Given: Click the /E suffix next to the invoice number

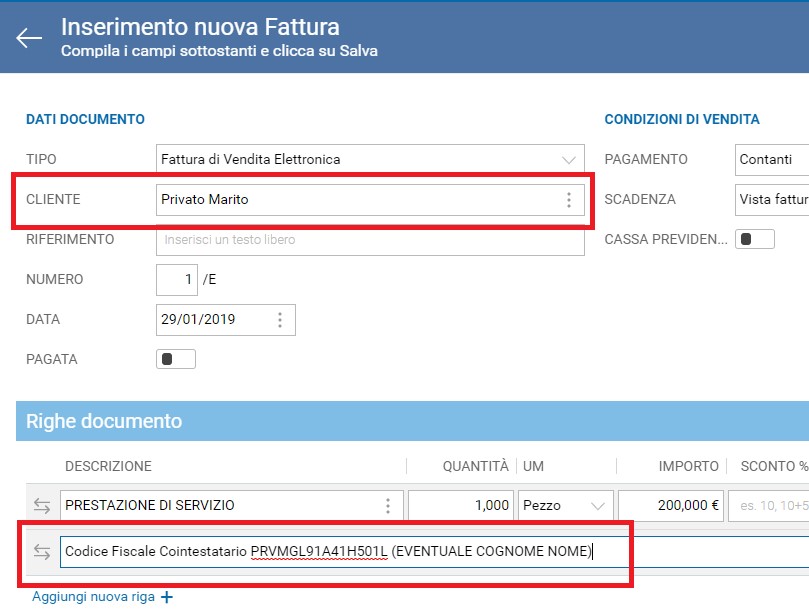Looking at the screenshot, I should pos(209,280).
